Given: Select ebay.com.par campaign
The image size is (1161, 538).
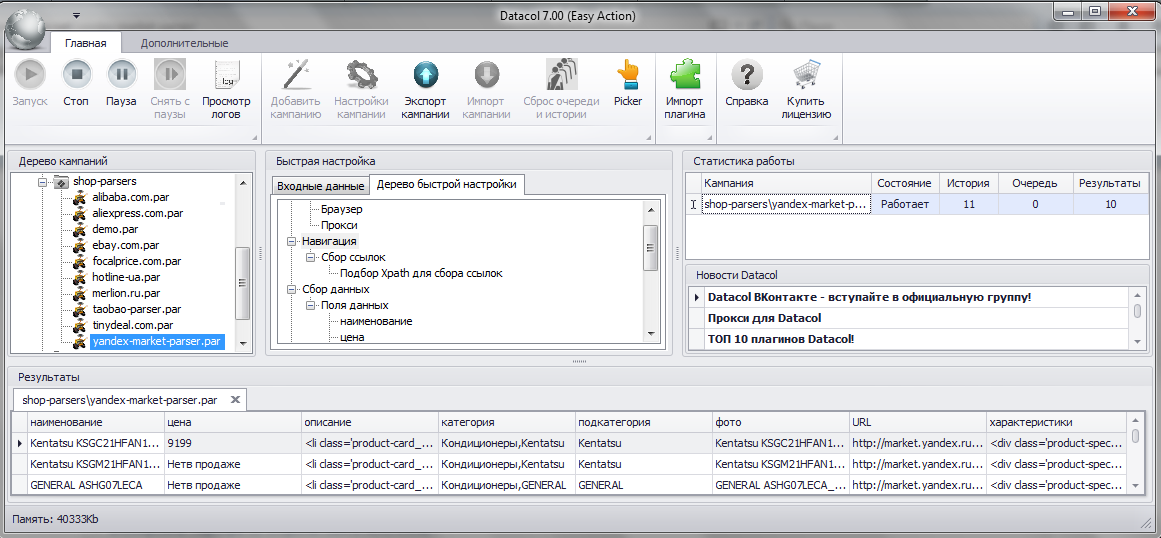Looking at the screenshot, I should (127, 245).
